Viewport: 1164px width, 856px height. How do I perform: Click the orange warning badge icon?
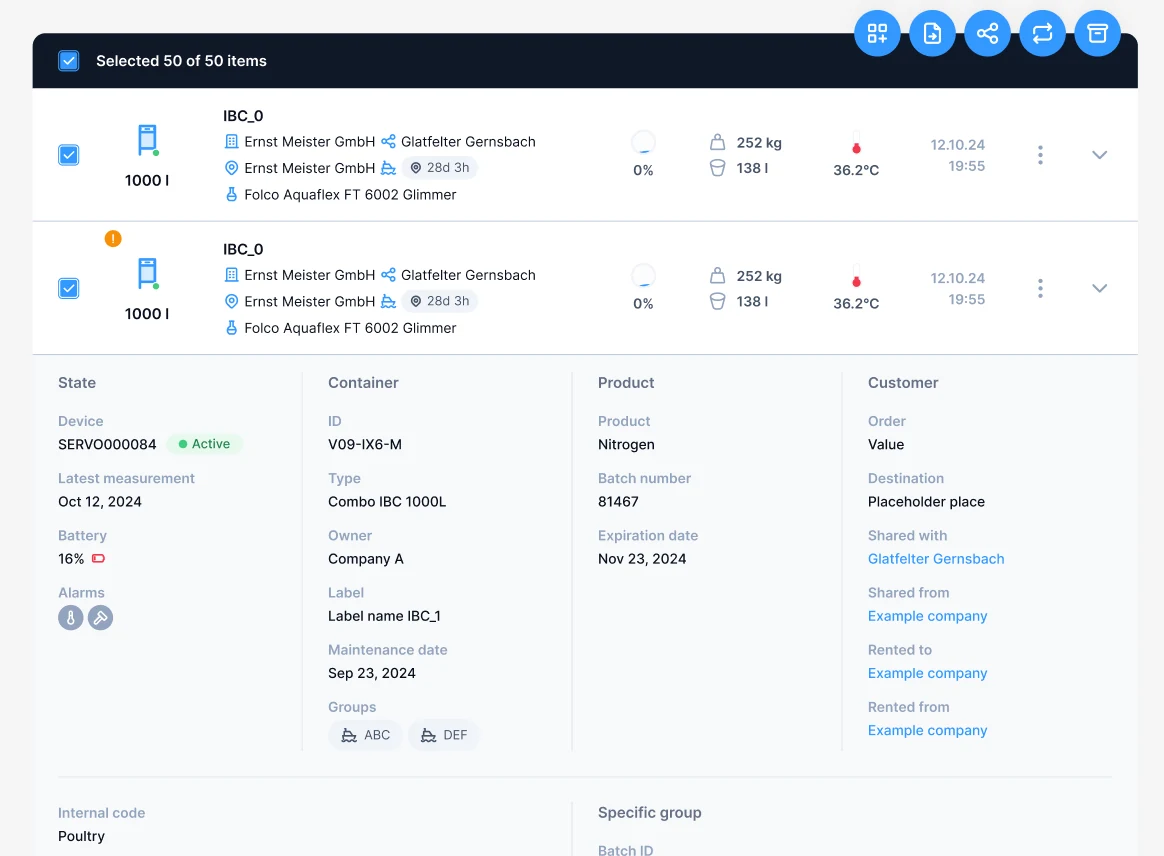(113, 238)
